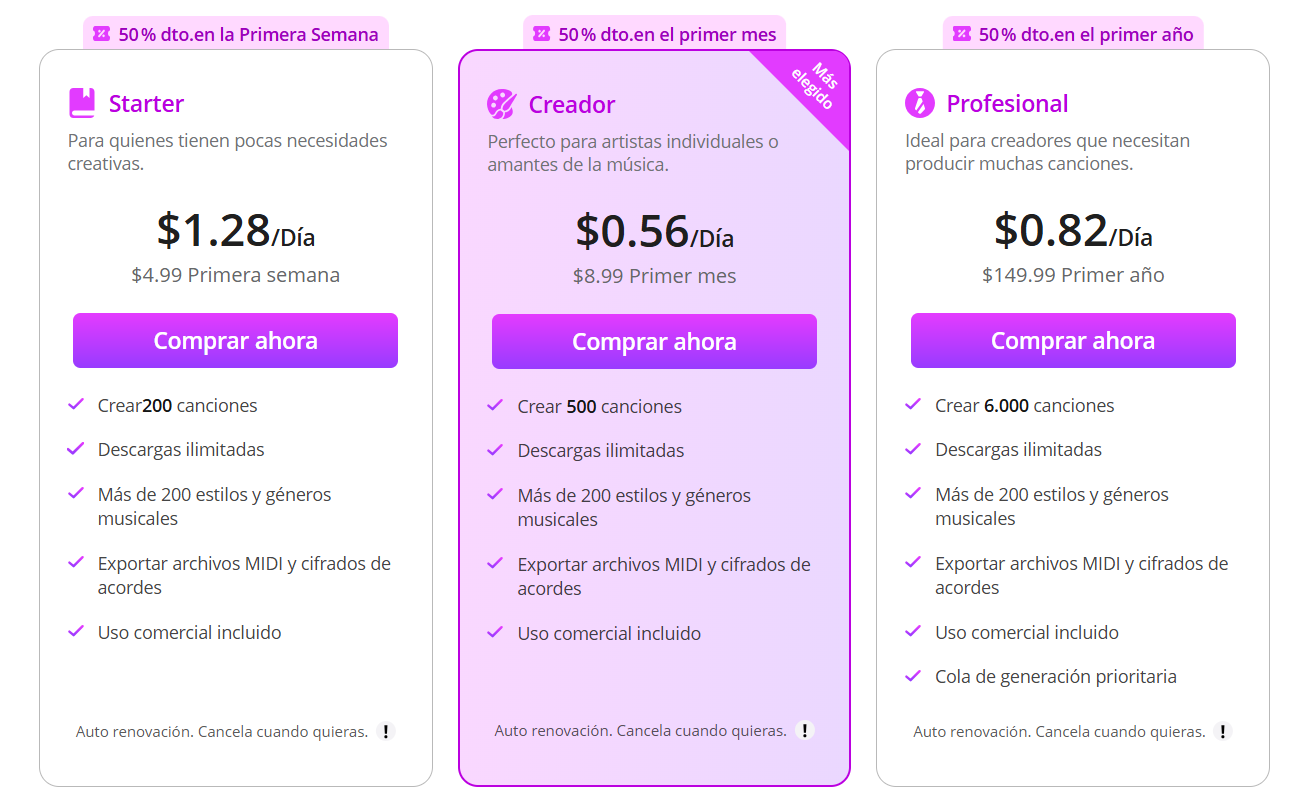Click the Crear 500 canciones feature
Screen dimensions: 1310x792
pos(599,406)
